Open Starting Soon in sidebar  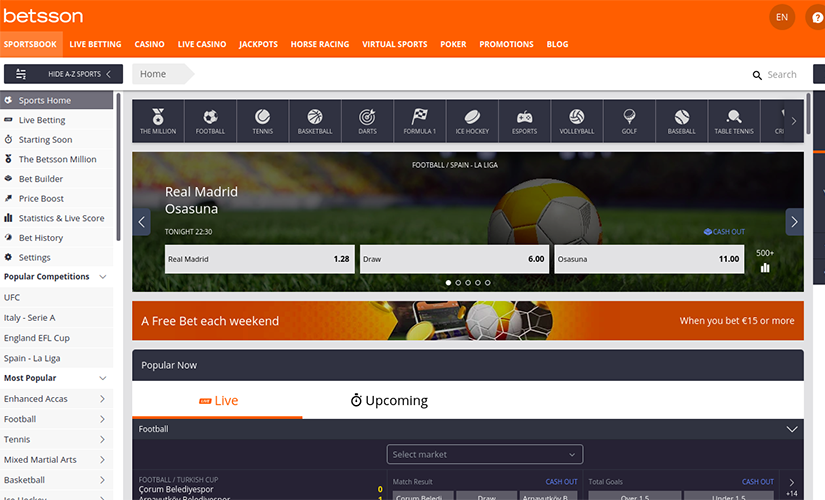tap(57, 139)
